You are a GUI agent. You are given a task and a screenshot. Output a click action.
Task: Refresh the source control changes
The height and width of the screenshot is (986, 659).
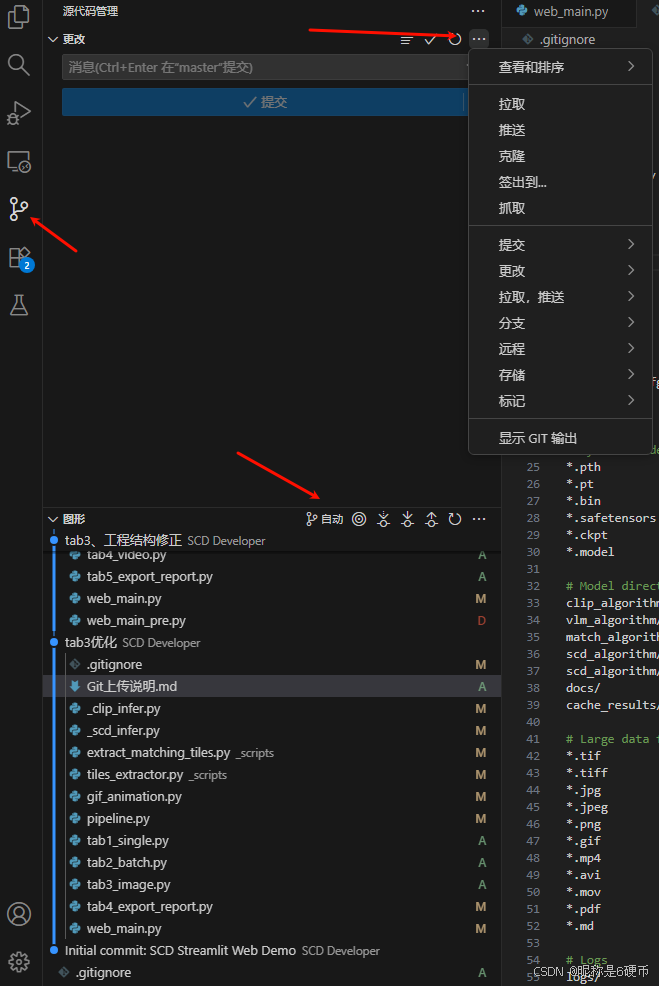455,40
